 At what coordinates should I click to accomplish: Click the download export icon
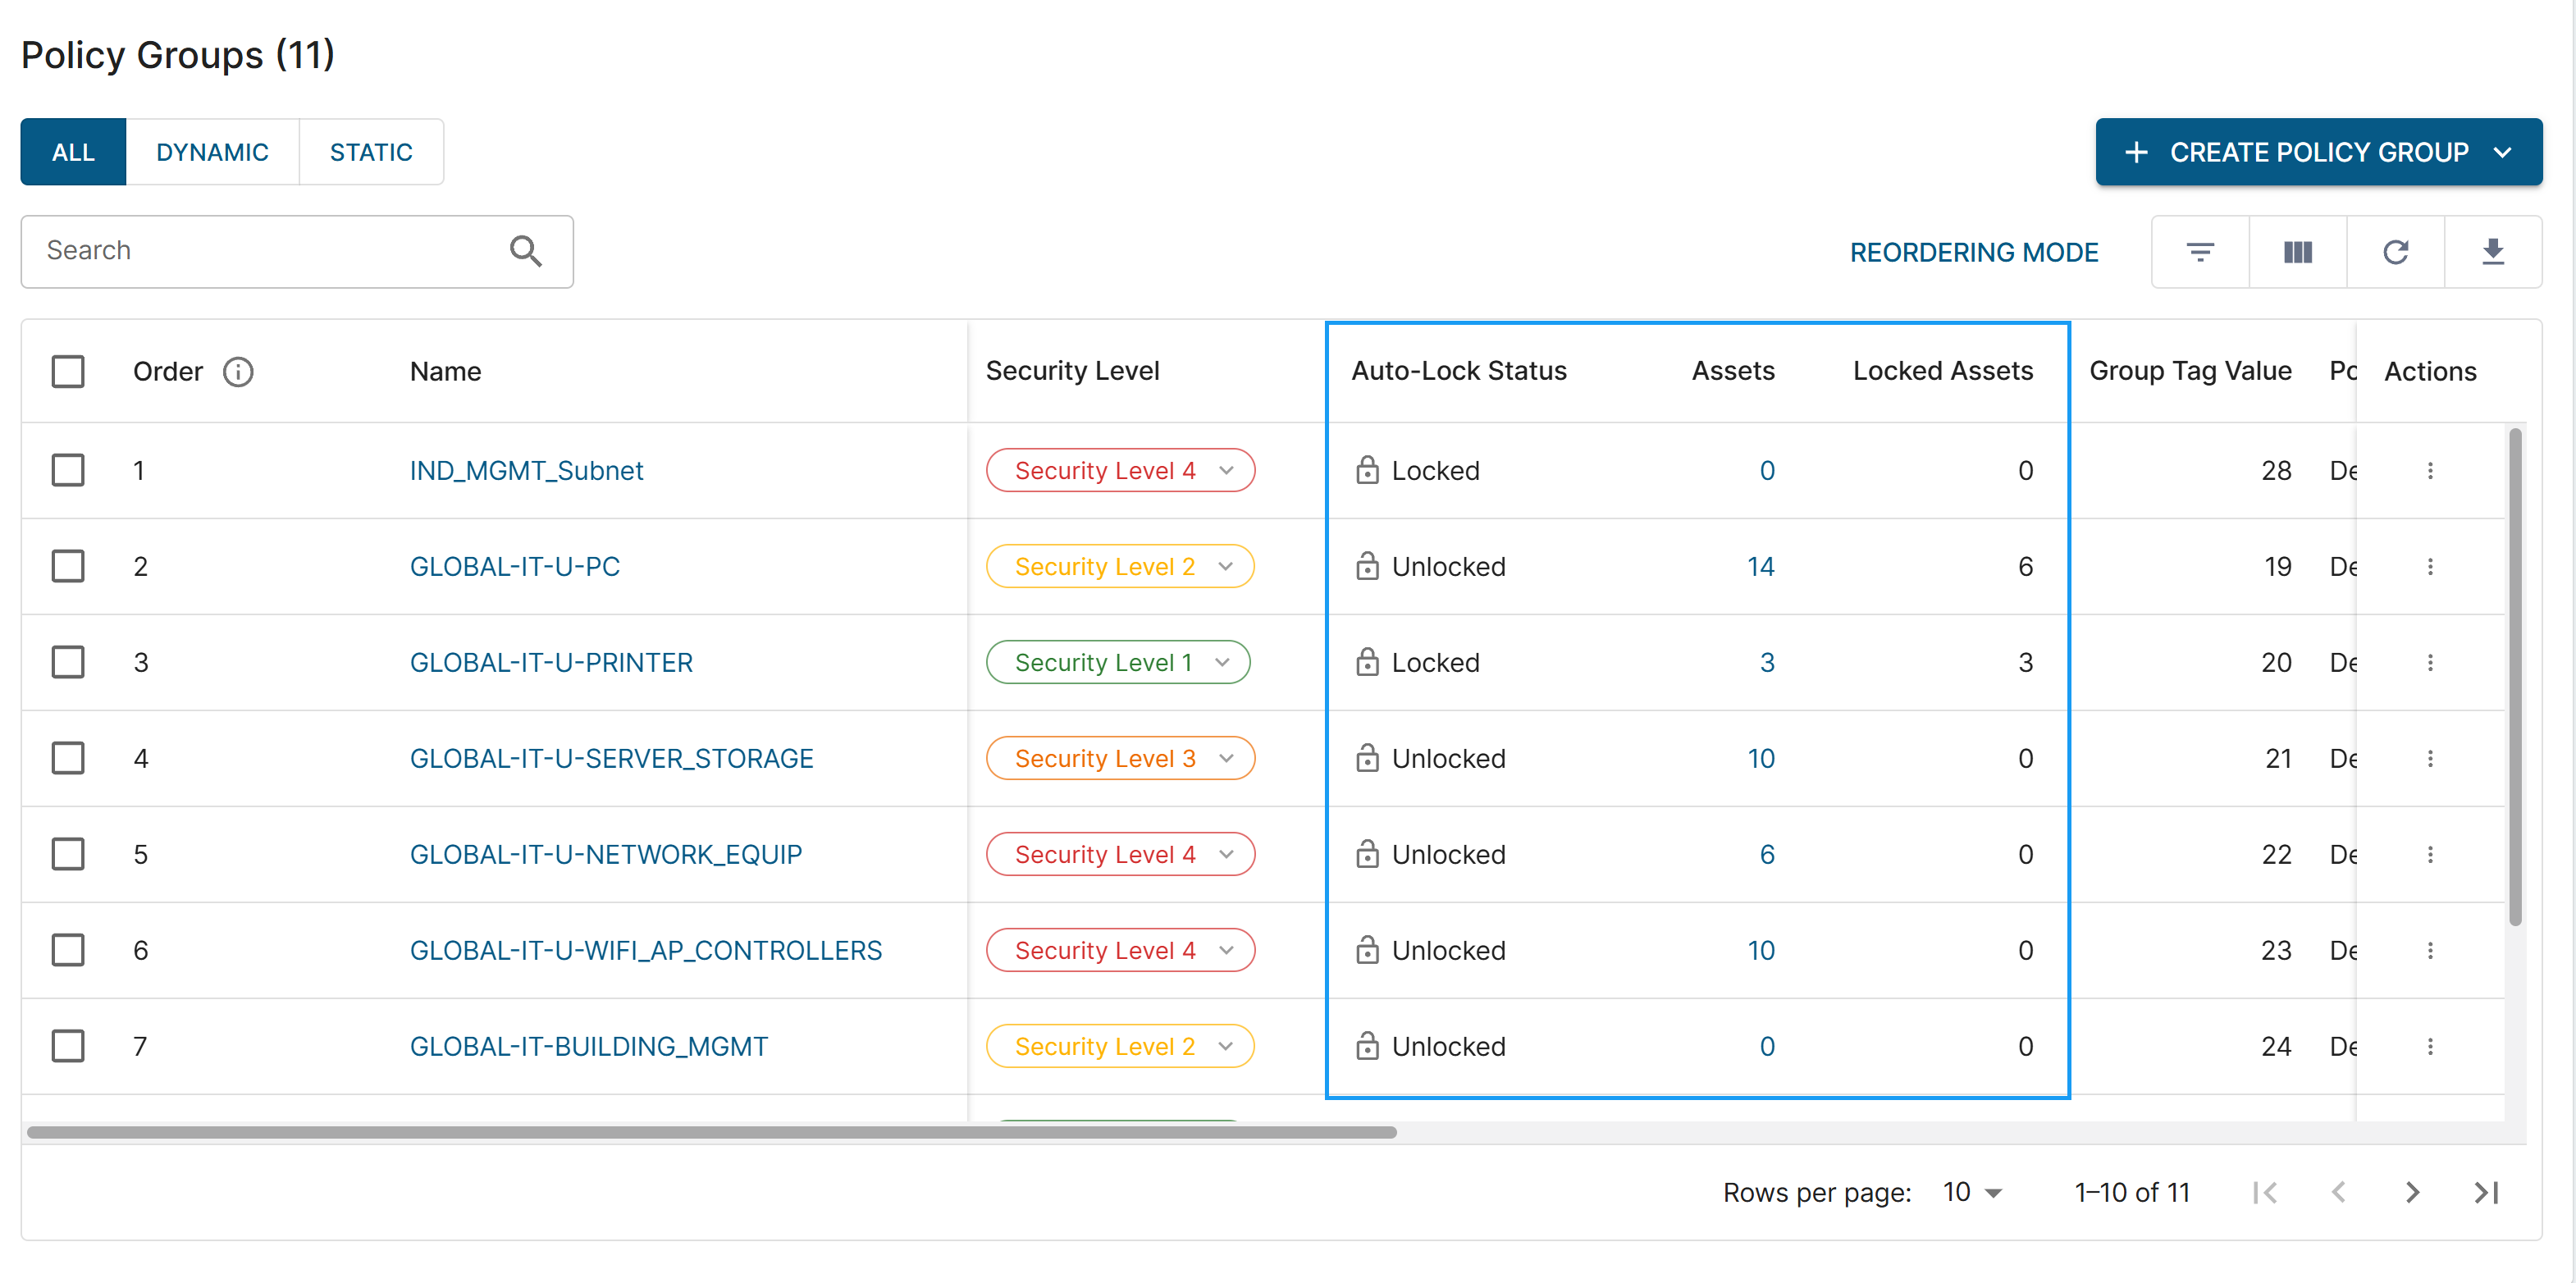point(2492,252)
